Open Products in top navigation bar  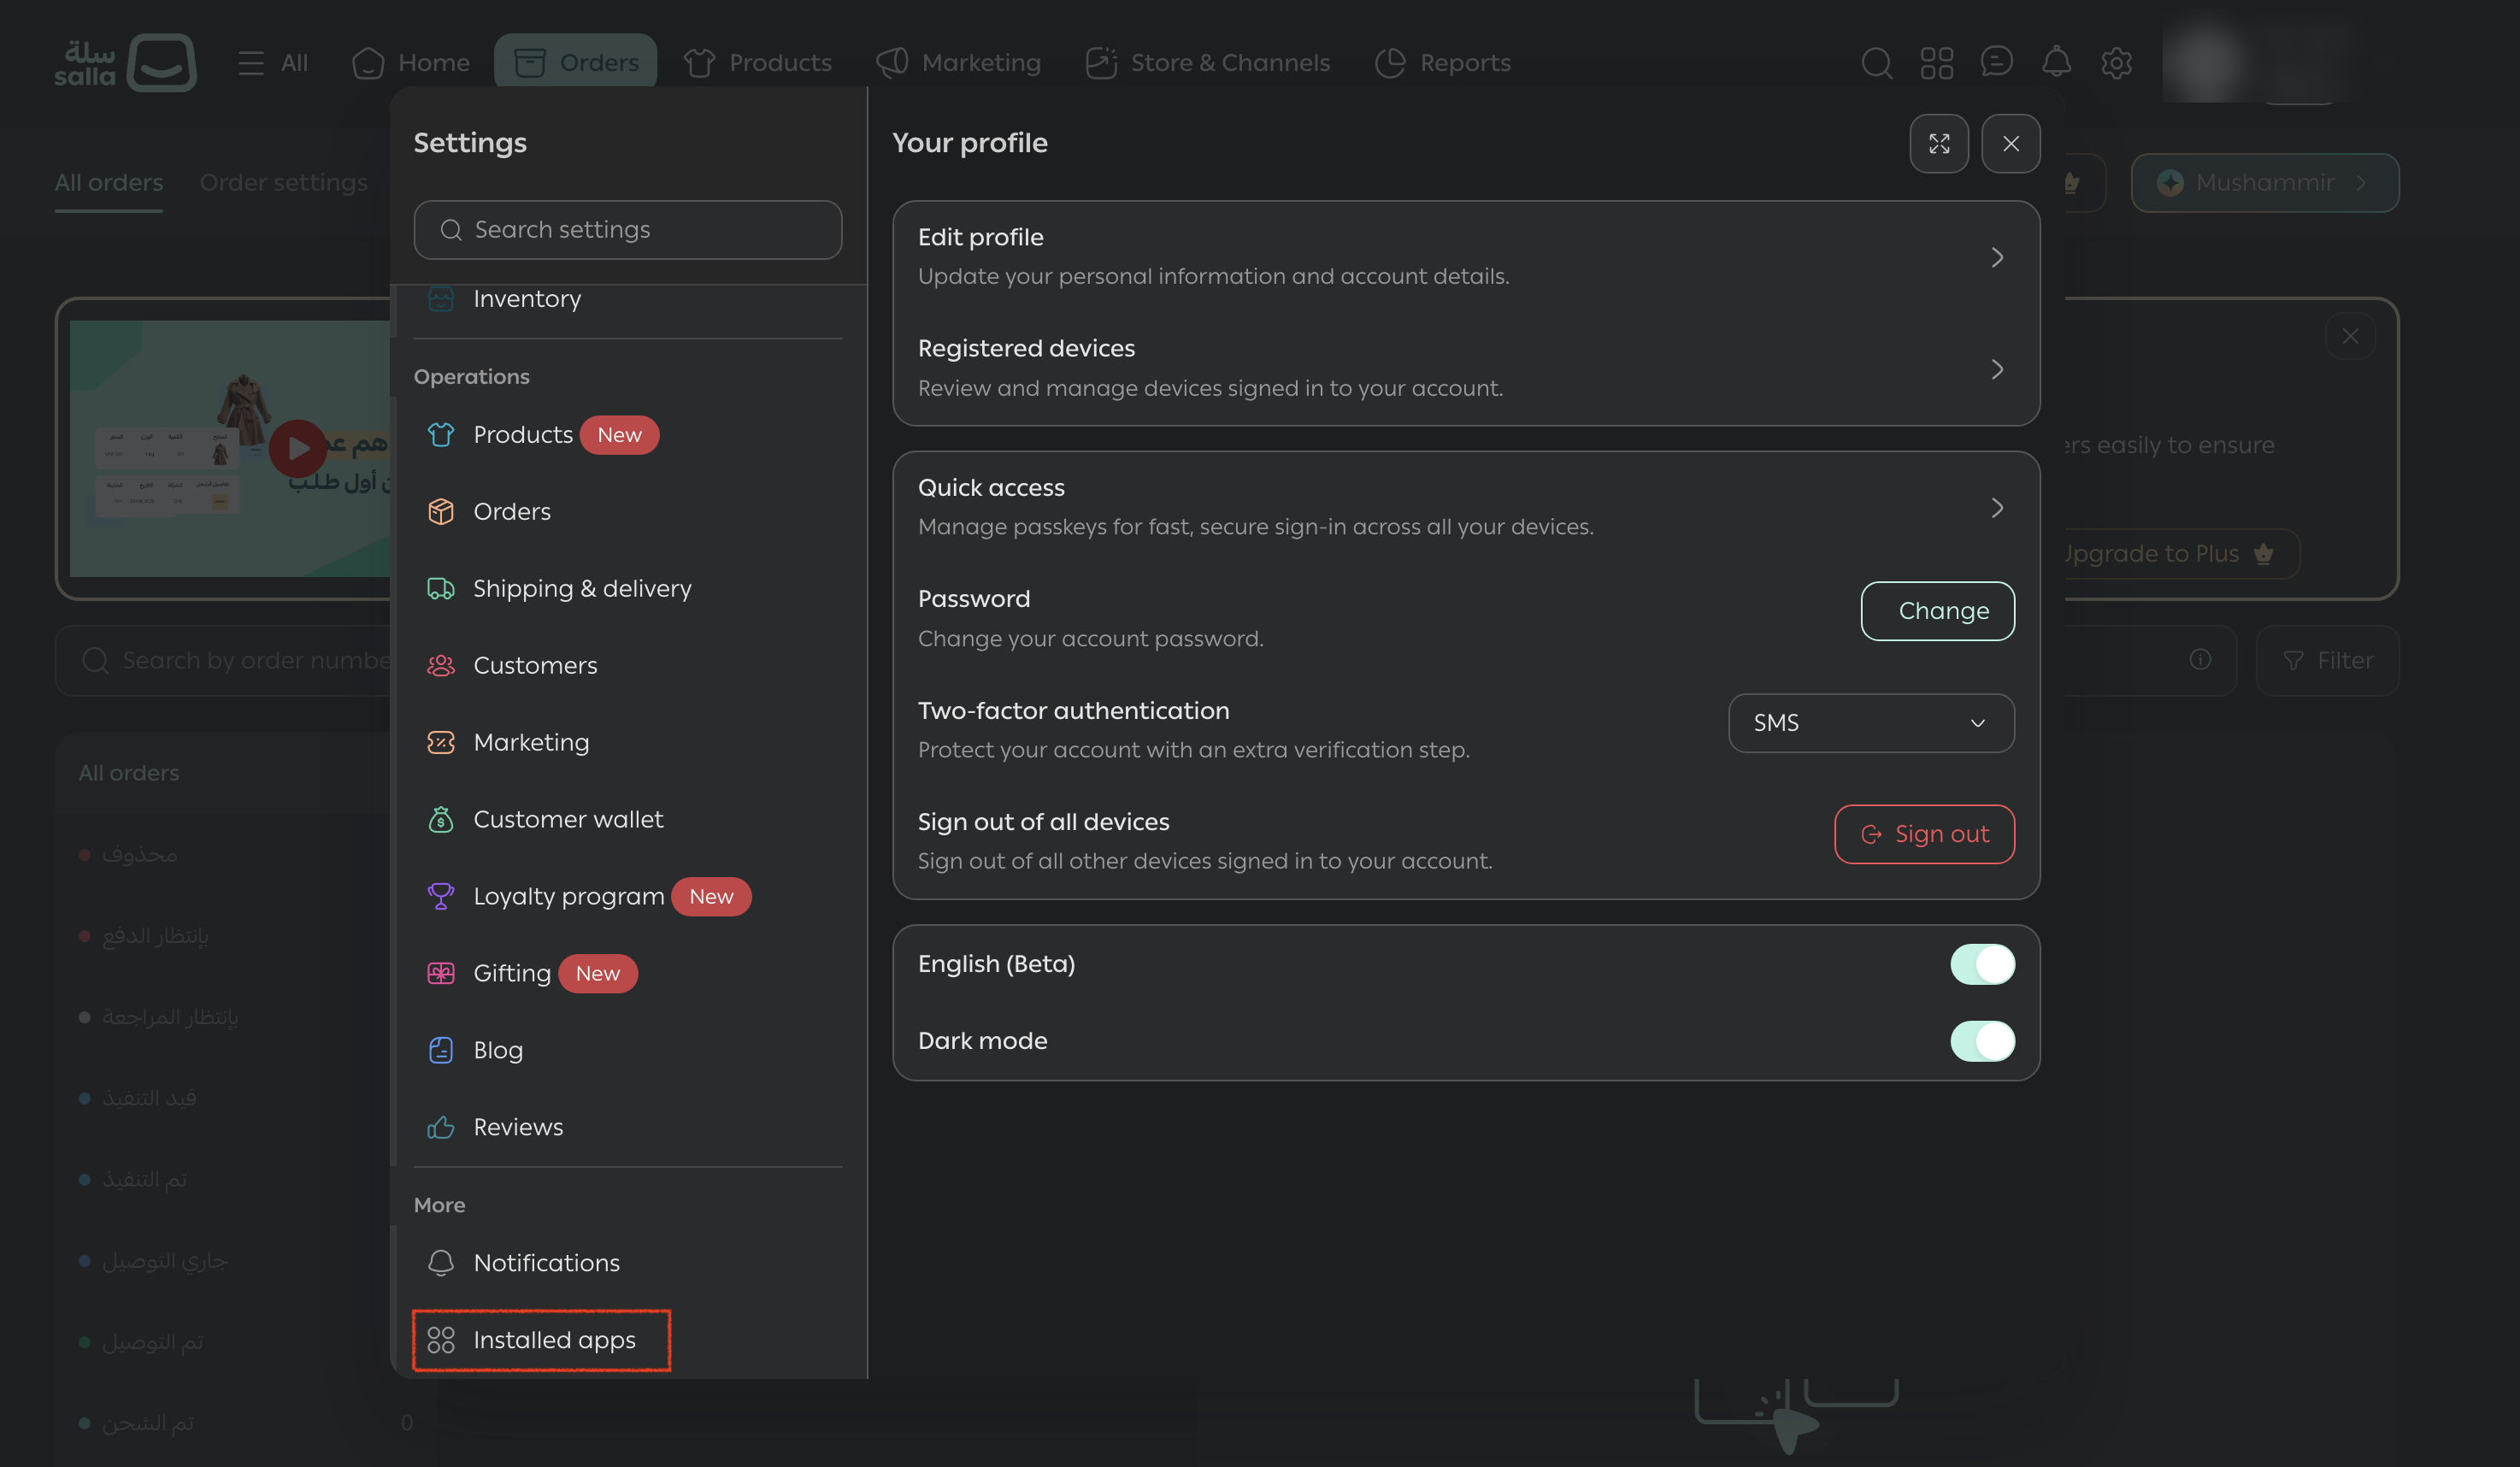coord(758,63)
